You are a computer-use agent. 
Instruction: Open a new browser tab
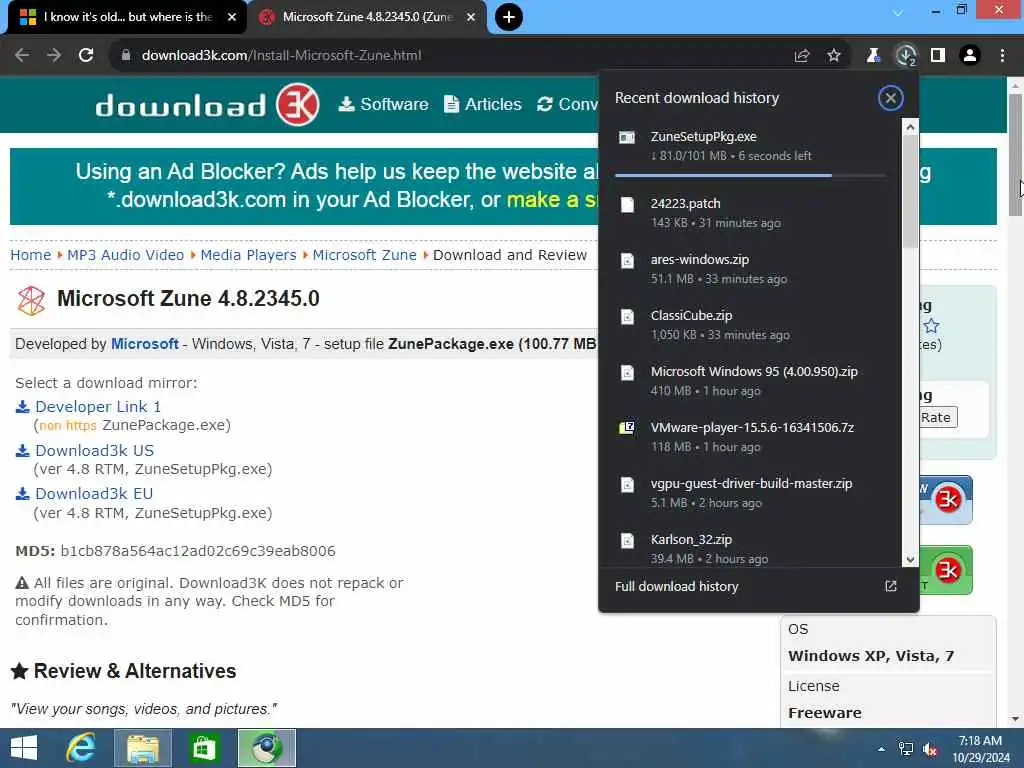point(509,17)
